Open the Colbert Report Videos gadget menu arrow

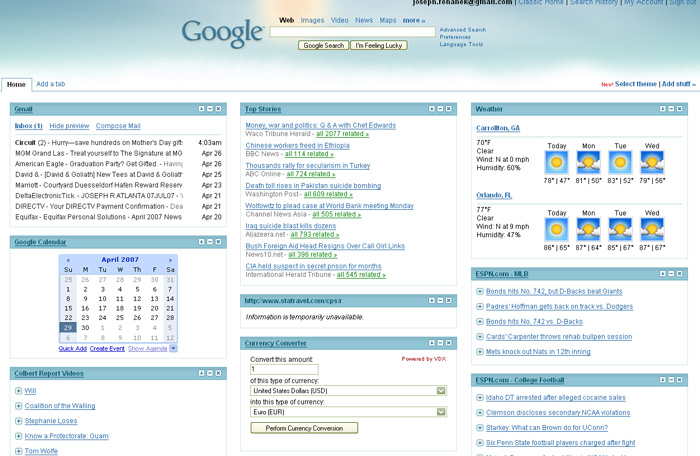[201, 373]
